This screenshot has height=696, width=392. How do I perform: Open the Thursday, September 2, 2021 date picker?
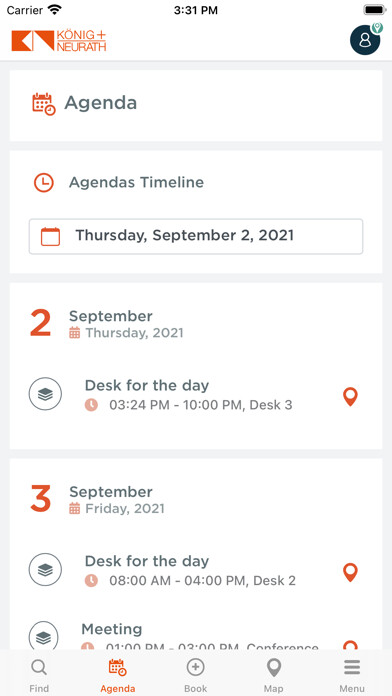196,236
